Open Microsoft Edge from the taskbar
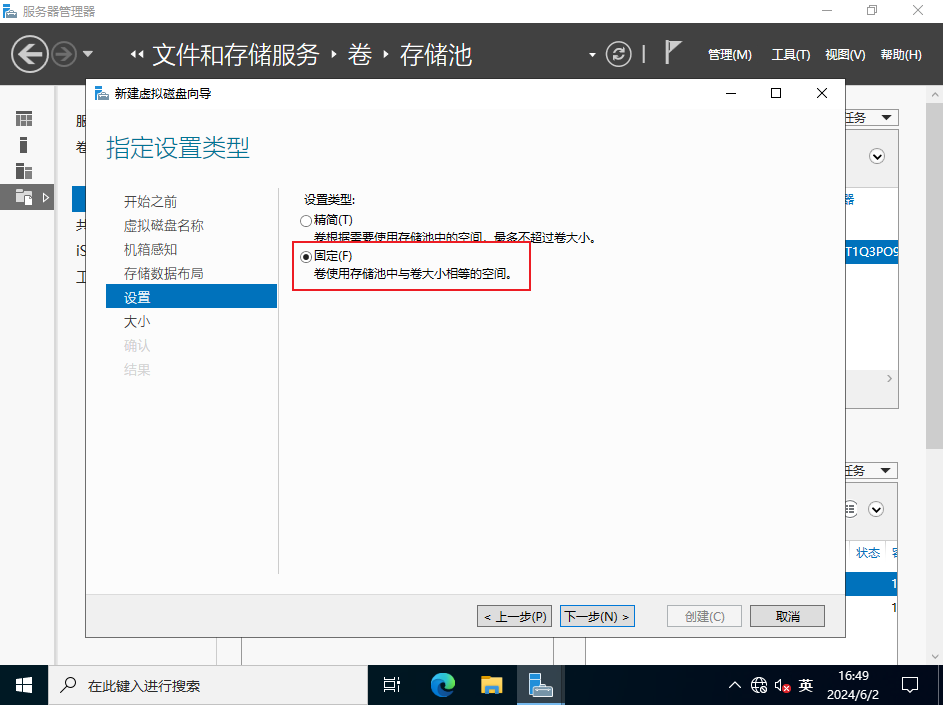Image resolution: width=943 pixels, height=705 pixels. [443, 685]
